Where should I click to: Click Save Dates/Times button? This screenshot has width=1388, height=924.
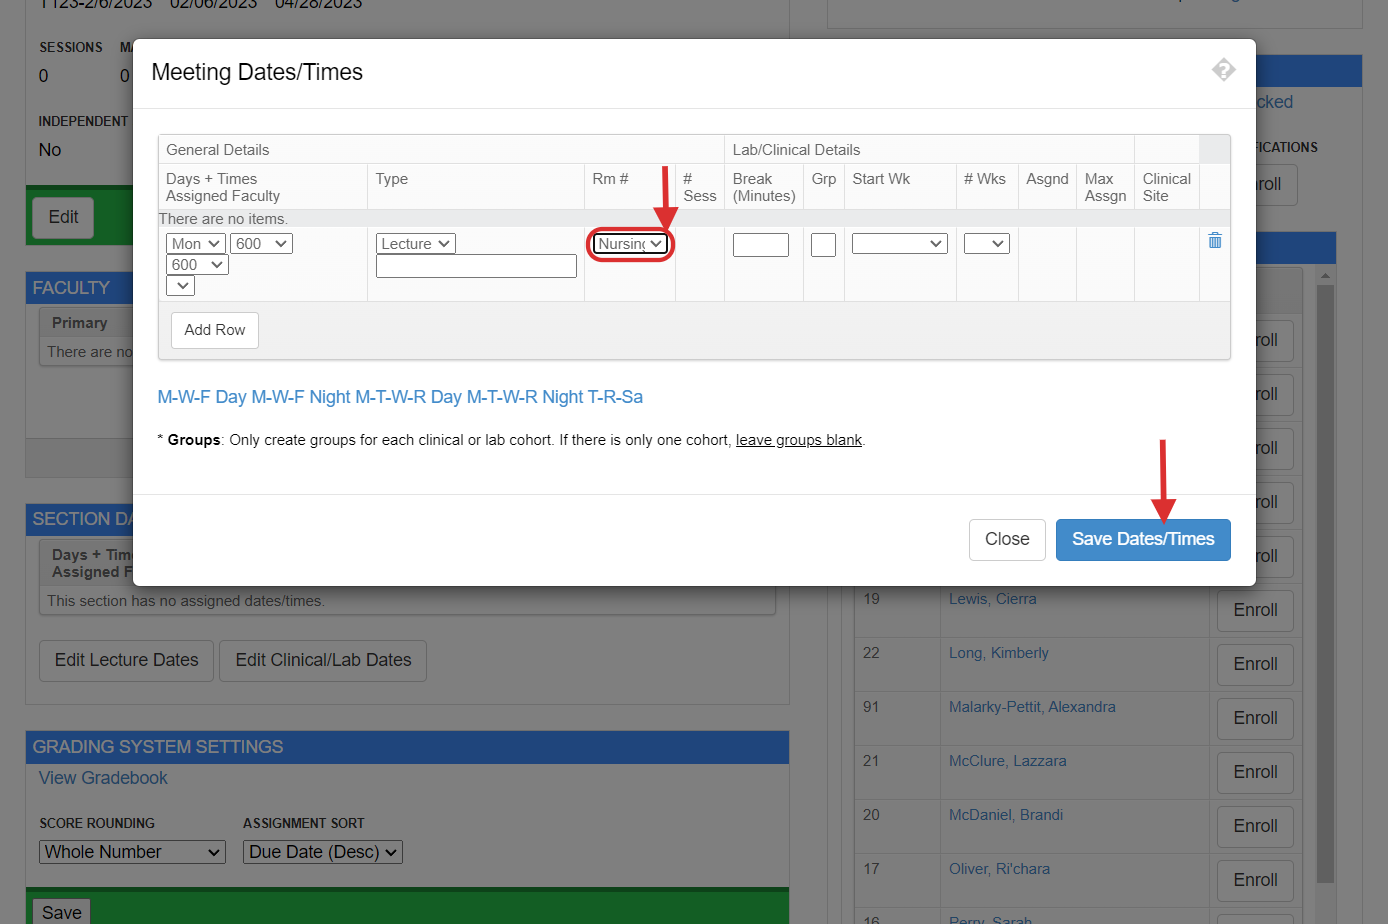coord(1142,540)
